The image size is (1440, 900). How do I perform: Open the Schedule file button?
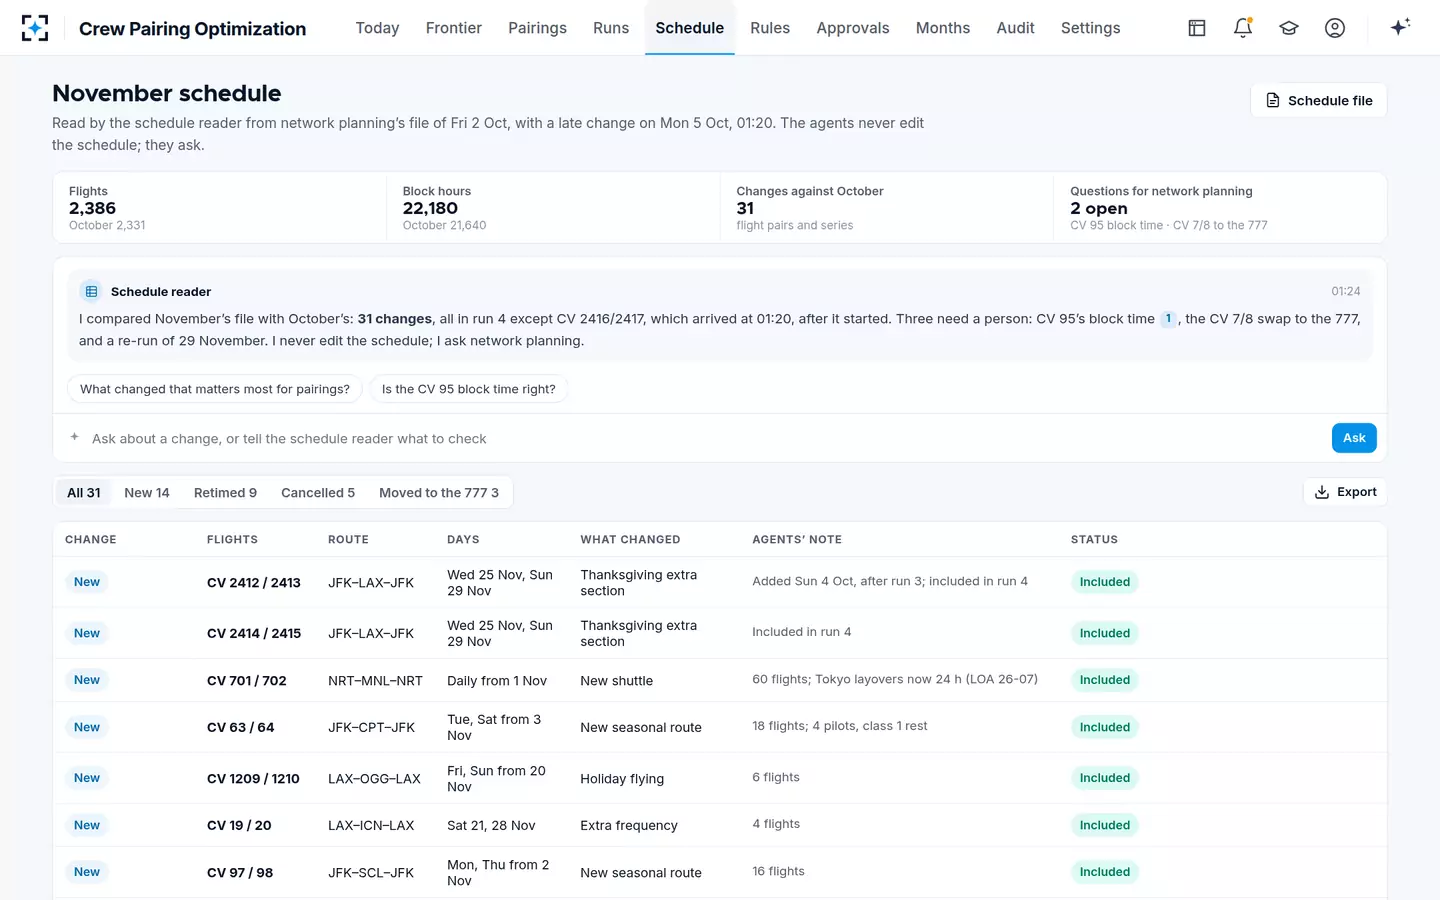click(x=1318, y=100)
